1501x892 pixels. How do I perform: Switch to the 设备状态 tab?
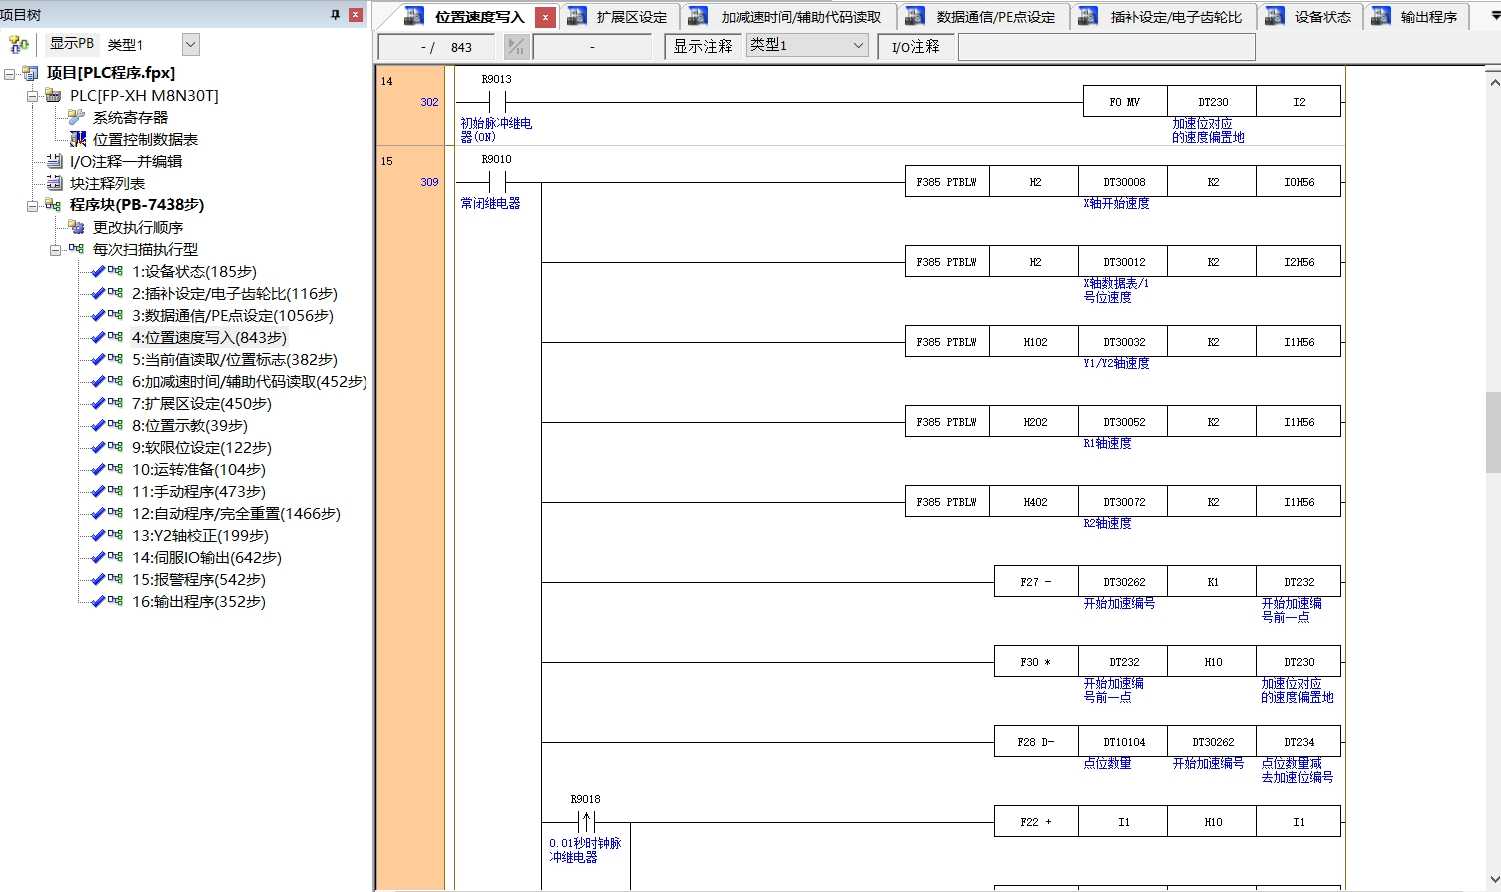coord(1311,16)
